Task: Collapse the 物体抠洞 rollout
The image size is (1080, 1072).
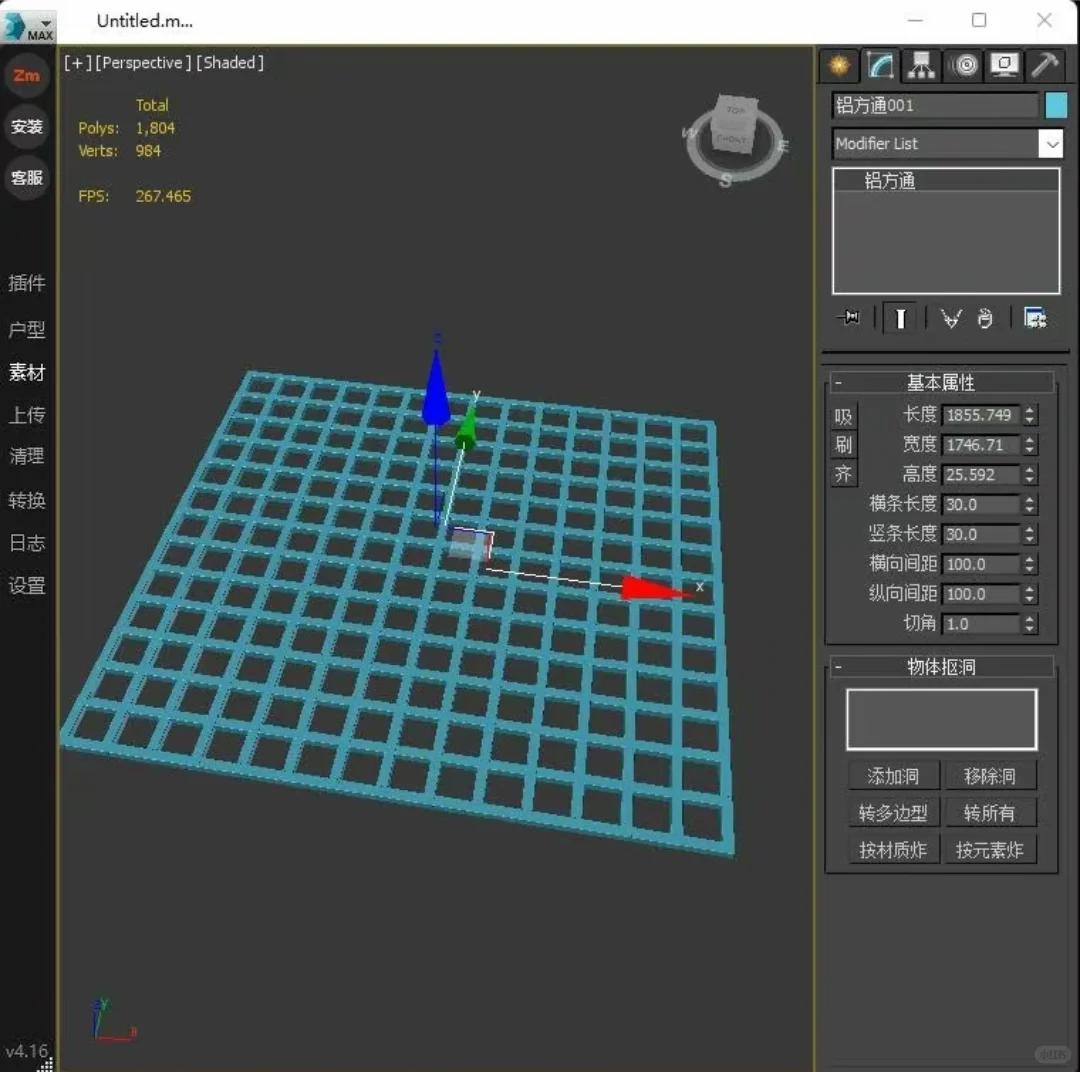Action: [836, 667]
